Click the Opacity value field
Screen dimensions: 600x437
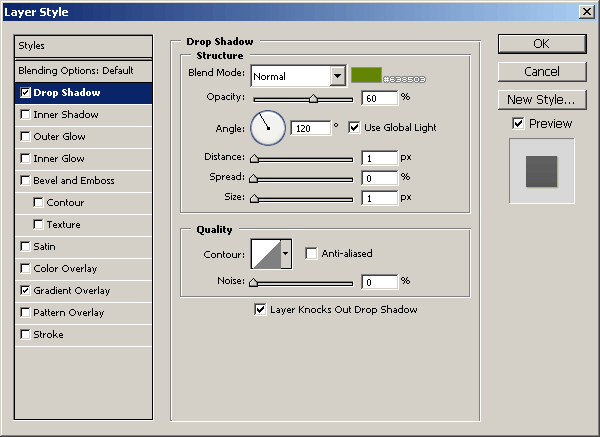pos(380,98)
